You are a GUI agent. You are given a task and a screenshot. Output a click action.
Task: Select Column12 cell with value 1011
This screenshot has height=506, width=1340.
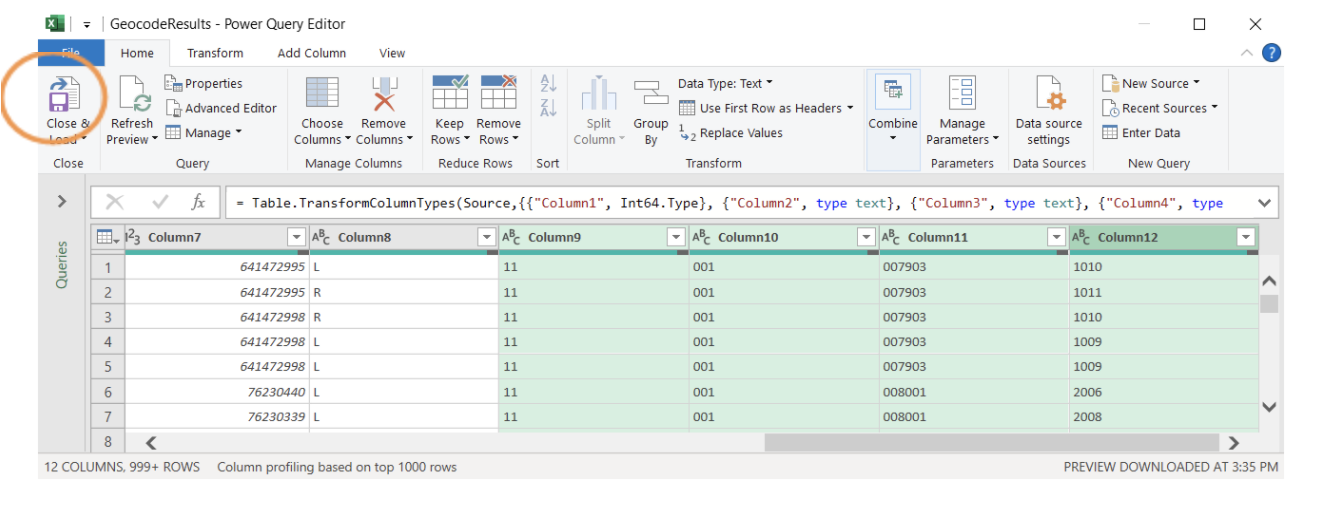tap(1163, 292)
